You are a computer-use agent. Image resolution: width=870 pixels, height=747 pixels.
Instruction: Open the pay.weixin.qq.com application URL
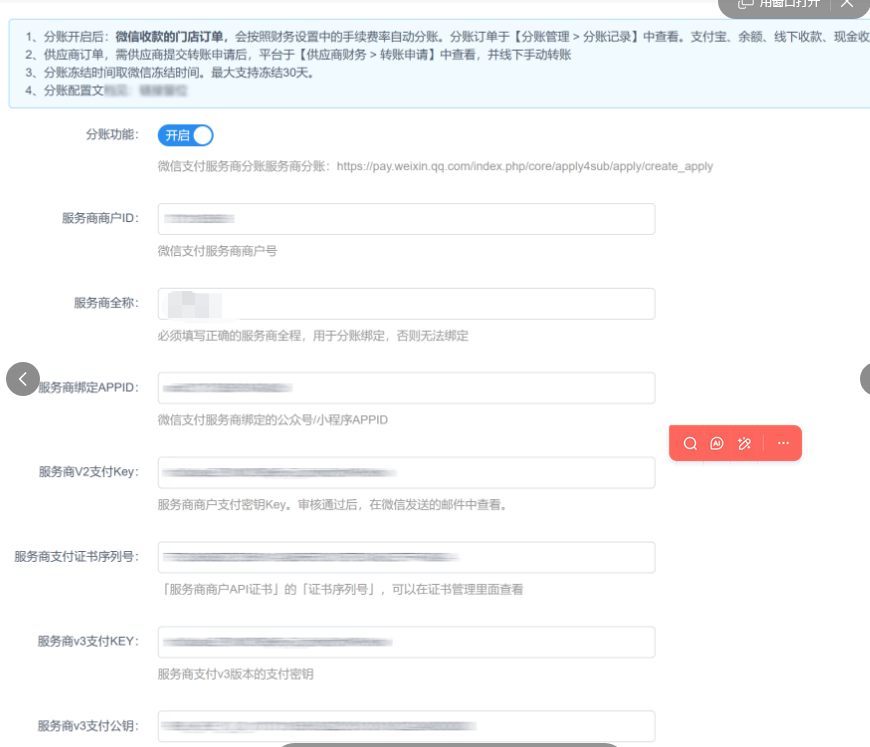524,166
